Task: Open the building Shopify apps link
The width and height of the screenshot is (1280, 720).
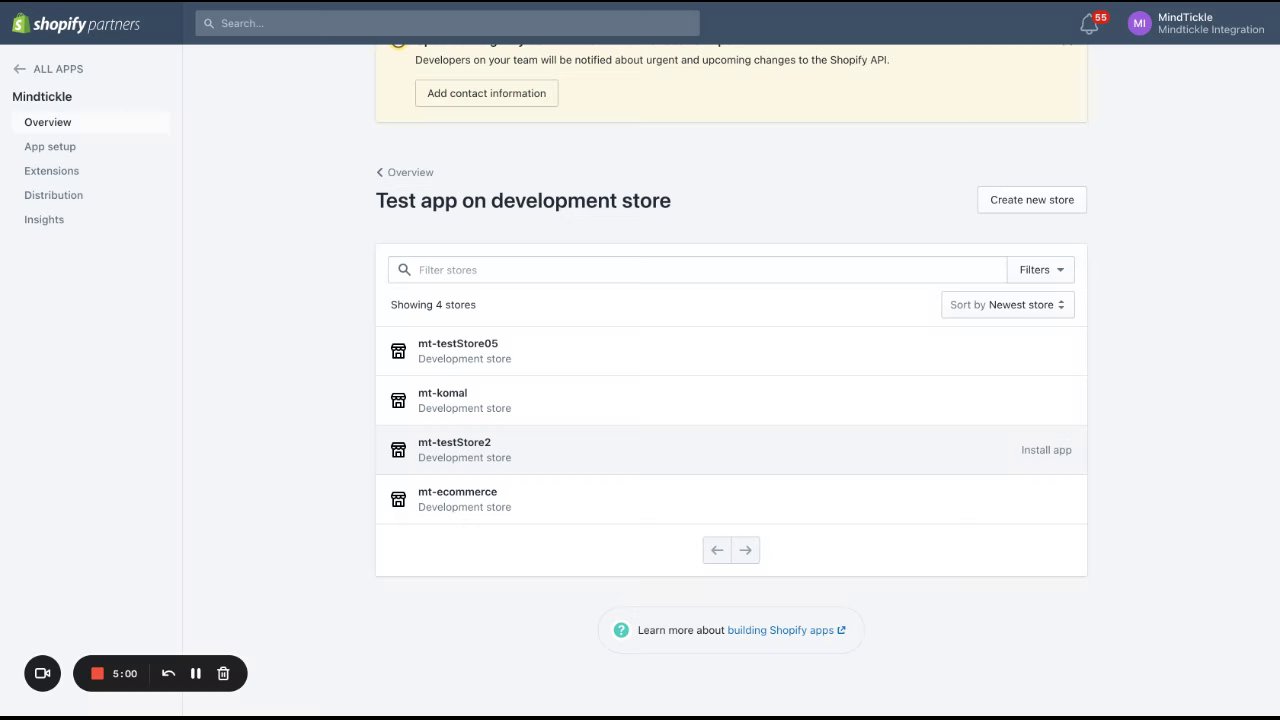Action: coord(786,630)
